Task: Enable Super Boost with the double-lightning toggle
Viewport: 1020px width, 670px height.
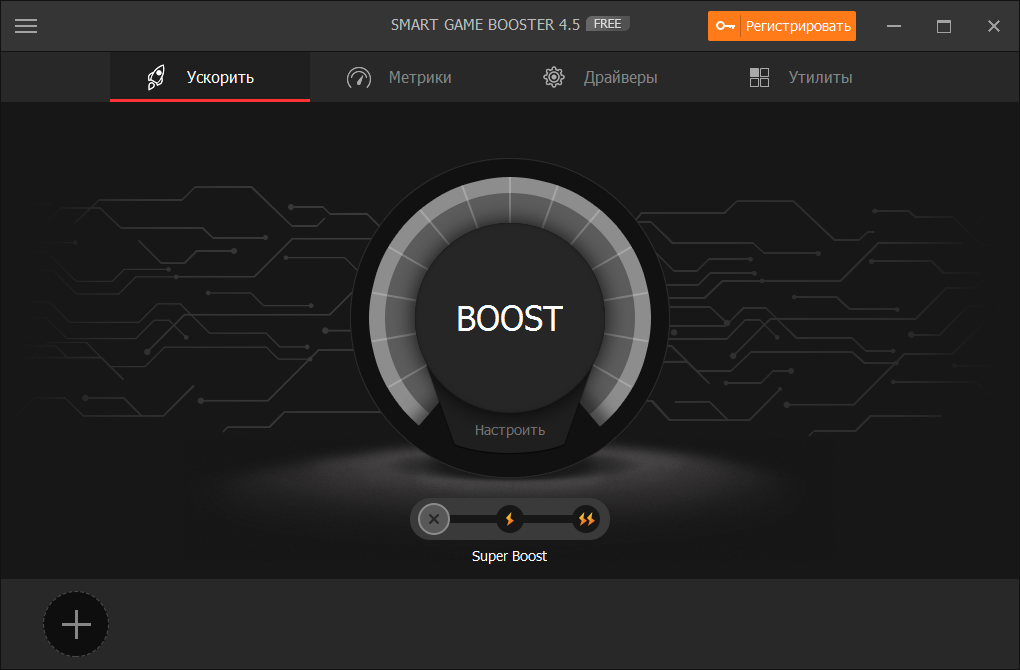Action: click(587, 519)
